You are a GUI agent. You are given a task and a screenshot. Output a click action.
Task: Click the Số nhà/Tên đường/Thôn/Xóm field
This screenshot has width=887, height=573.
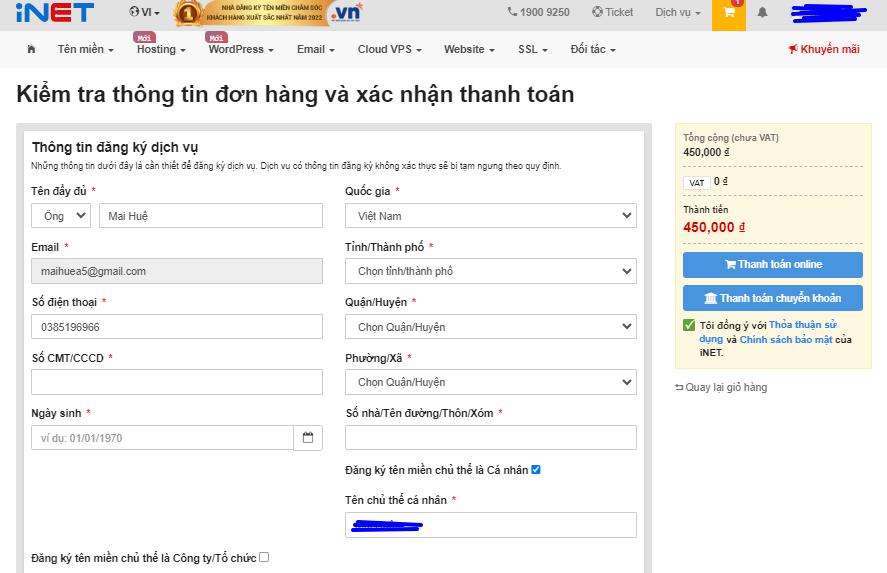[491, 438]
